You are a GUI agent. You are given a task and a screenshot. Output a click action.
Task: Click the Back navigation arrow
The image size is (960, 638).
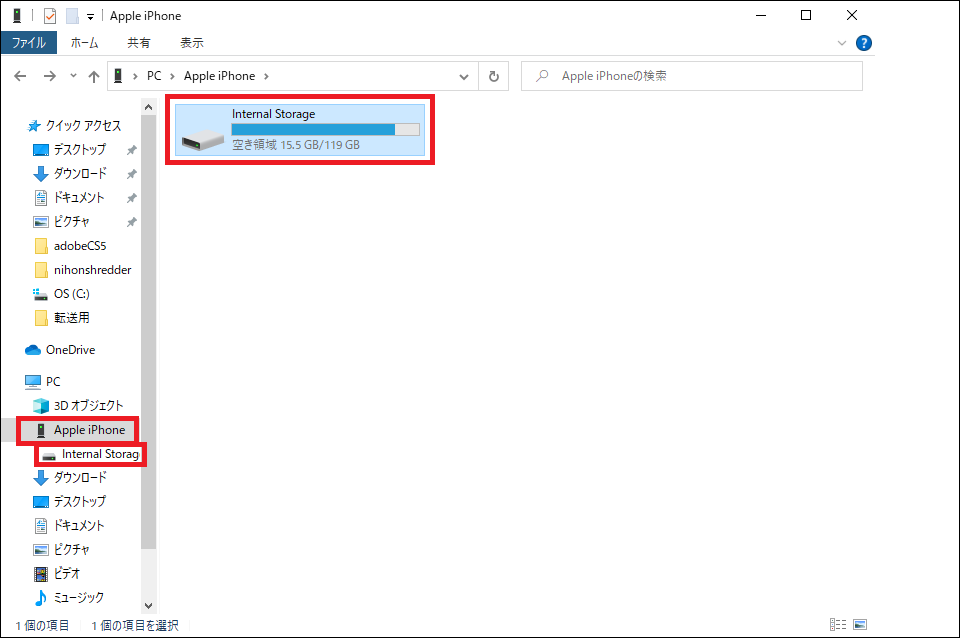click(x=20, y=76)
